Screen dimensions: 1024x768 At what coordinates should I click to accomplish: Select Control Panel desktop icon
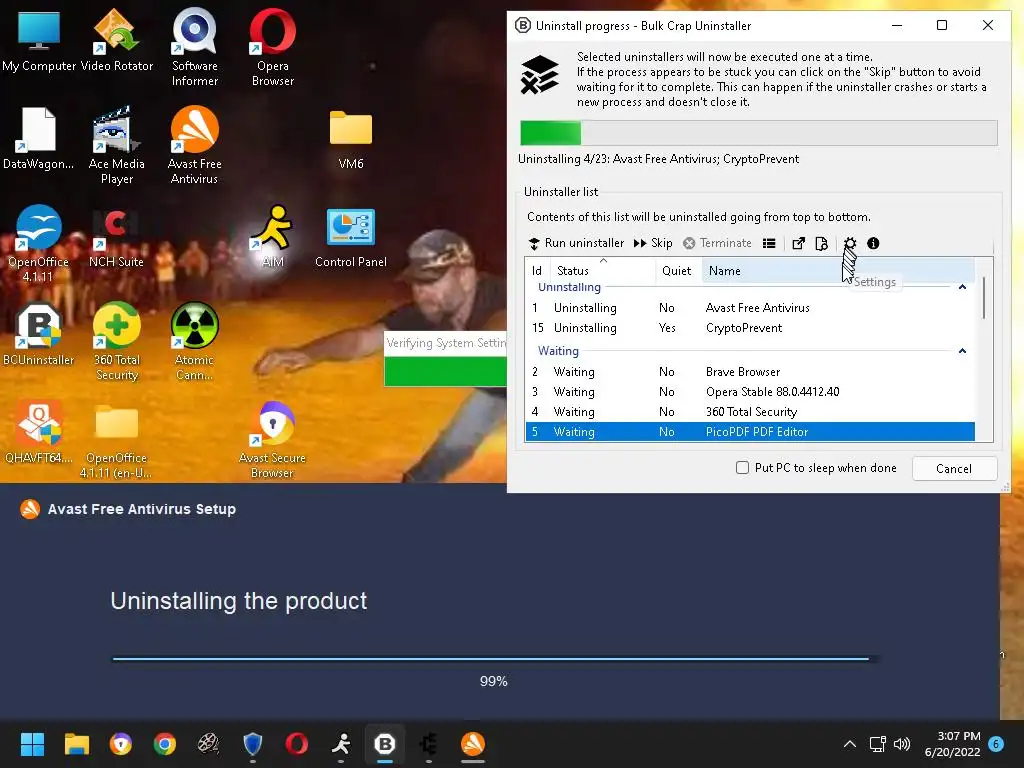click(x=351, y=236)
